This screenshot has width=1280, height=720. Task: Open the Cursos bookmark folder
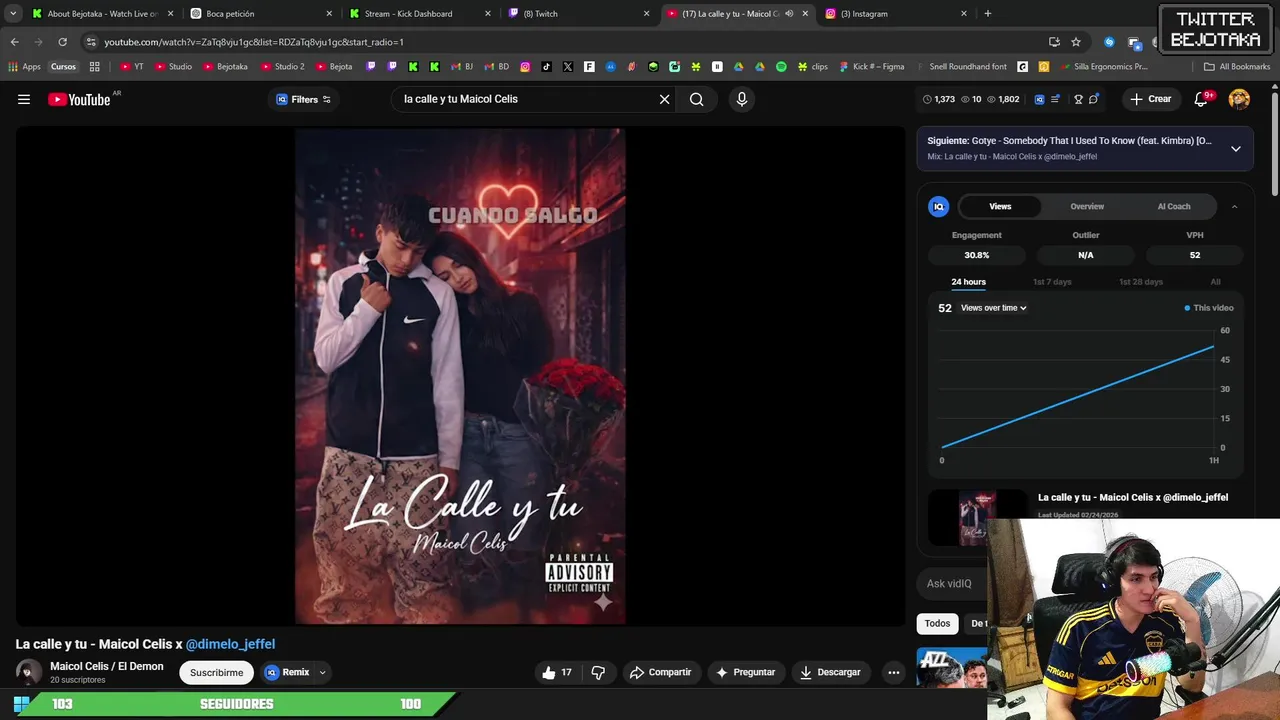tap(63, 67)
